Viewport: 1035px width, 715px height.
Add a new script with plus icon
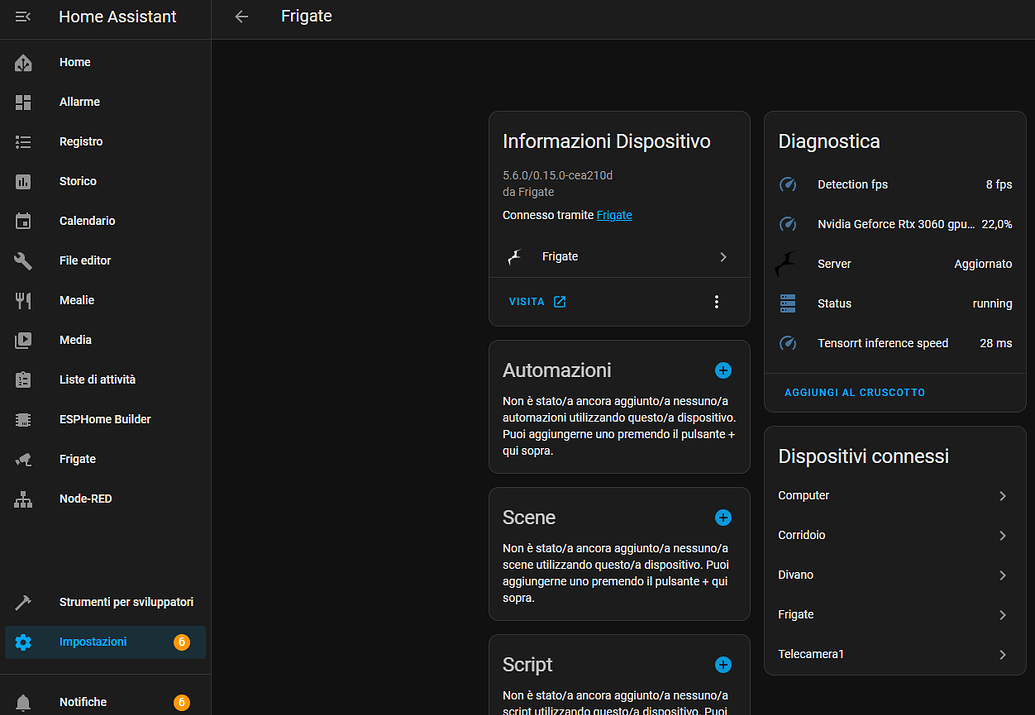(x=723, y=664)
